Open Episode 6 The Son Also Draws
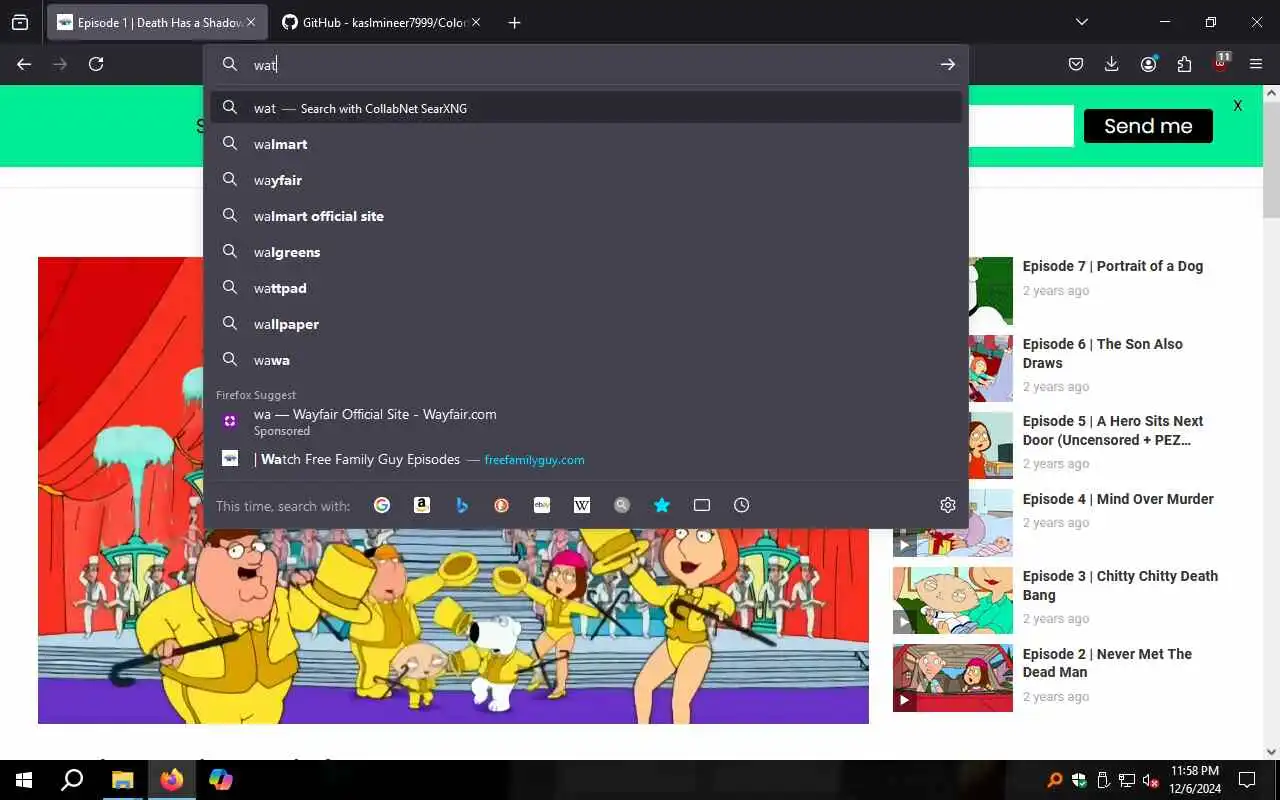Image resolution: width=1280 pixels, height=800 pixels. [1102, 353]
